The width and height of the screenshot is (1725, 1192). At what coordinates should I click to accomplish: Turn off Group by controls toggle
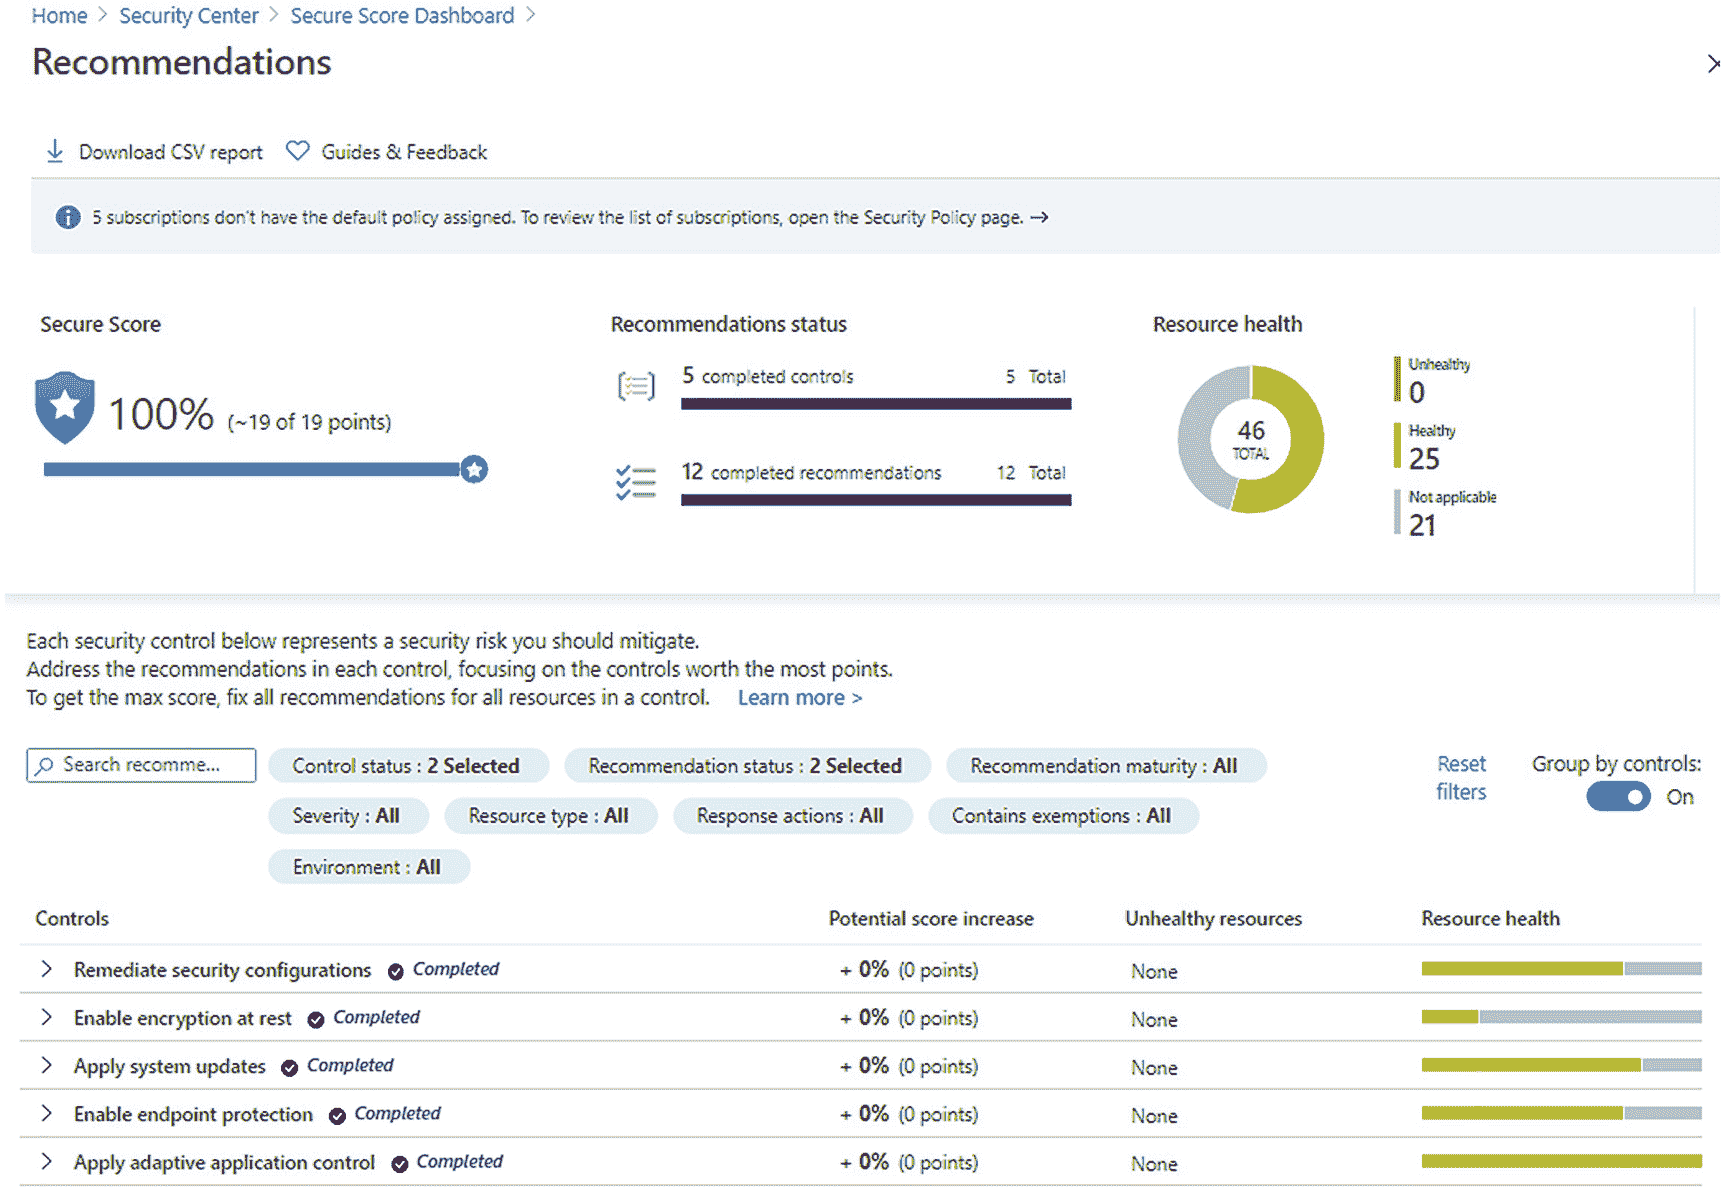1618,797
